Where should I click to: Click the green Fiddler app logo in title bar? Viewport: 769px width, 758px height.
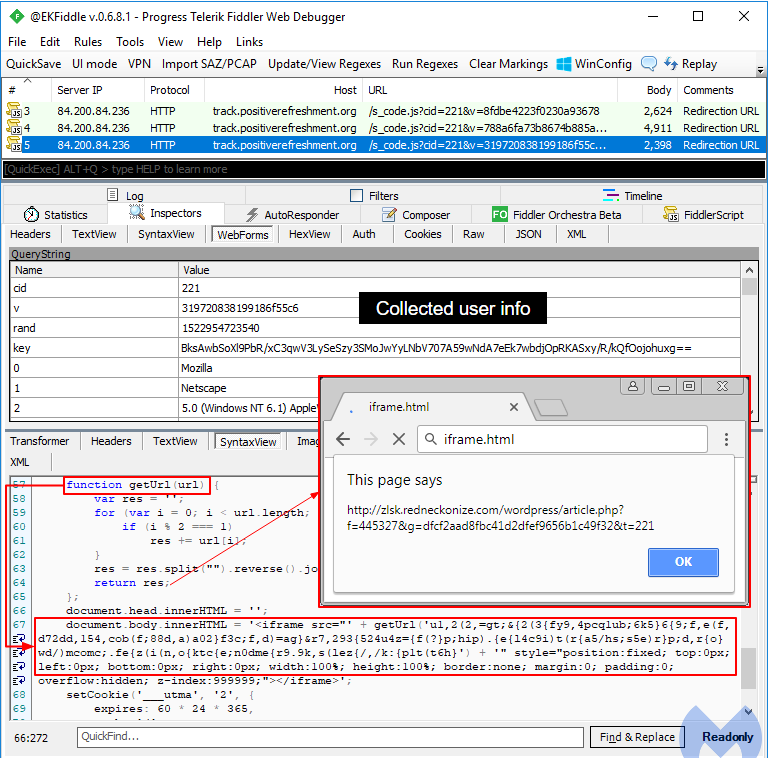(x=17, y=17)
